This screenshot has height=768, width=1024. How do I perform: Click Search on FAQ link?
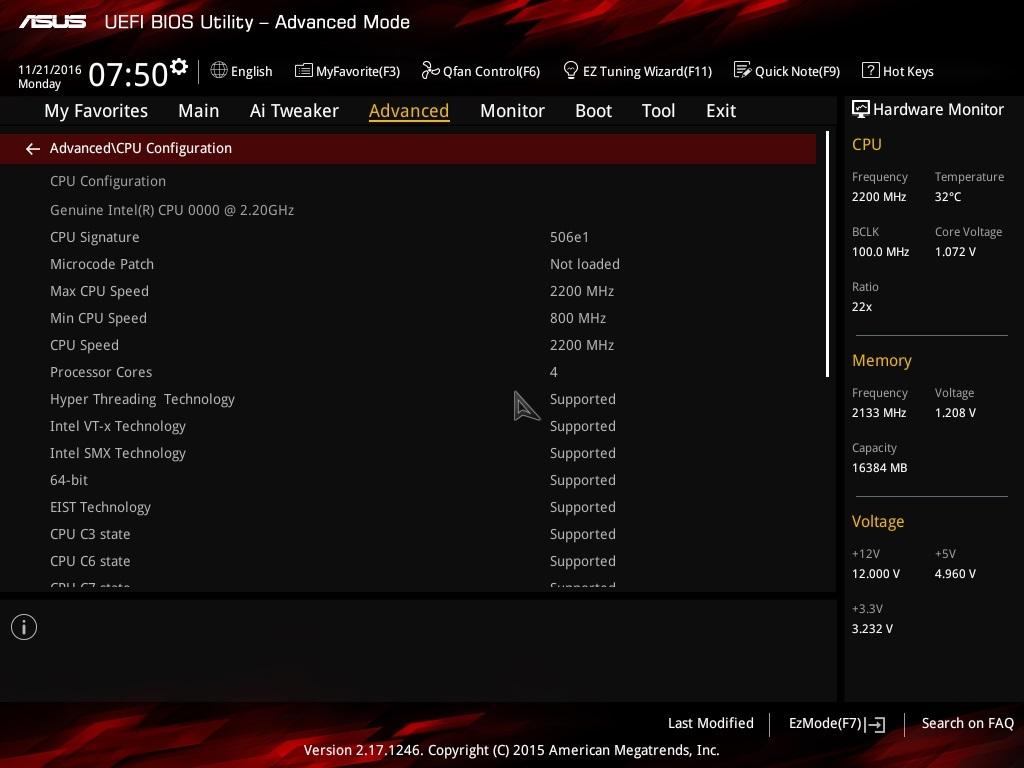[967, 723]
